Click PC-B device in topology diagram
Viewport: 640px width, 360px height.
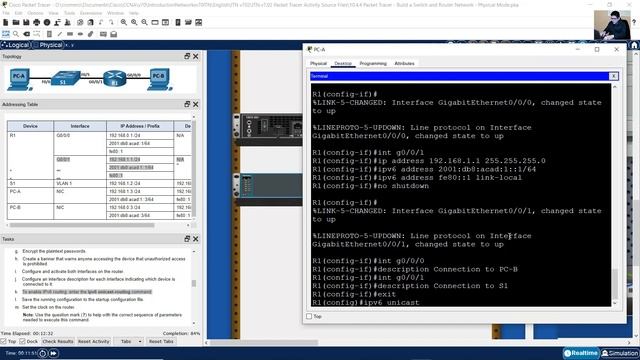pos(159,80)
